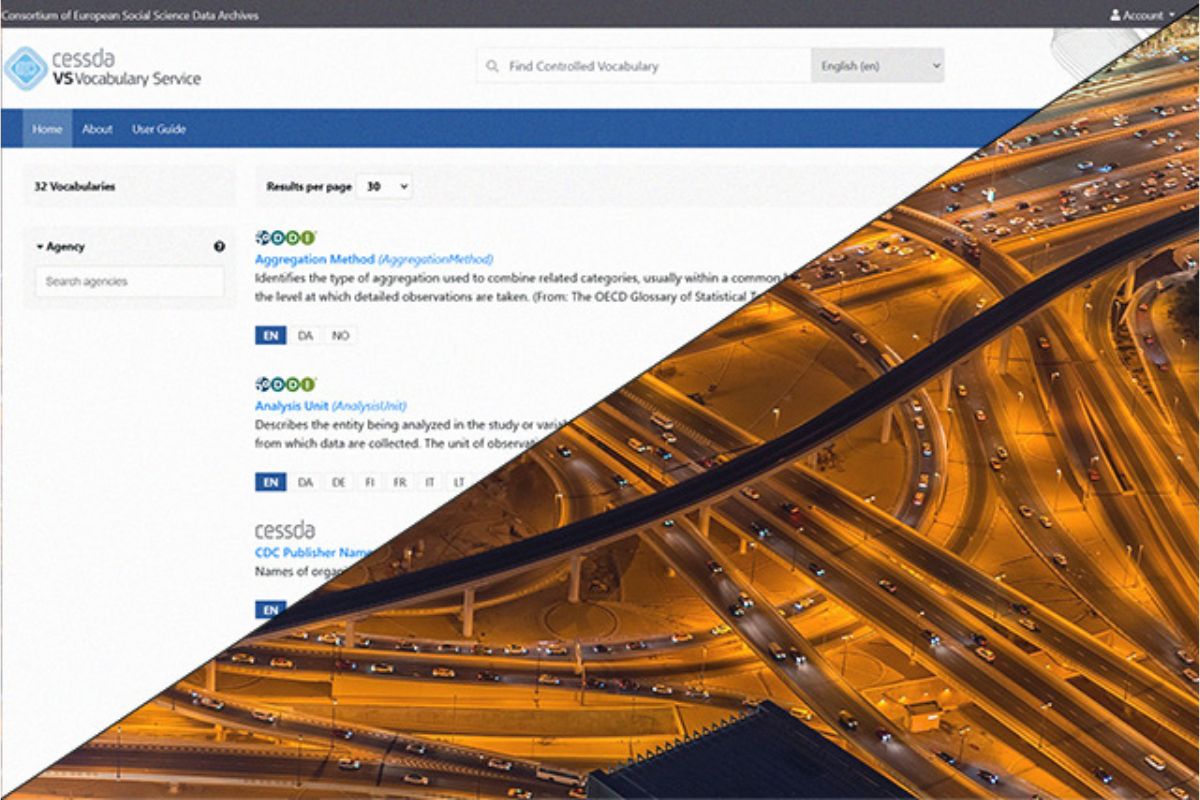1200x800 pixels.
Task: Open the Analysis Unit vocabulary link
Action: pos(291,406)
